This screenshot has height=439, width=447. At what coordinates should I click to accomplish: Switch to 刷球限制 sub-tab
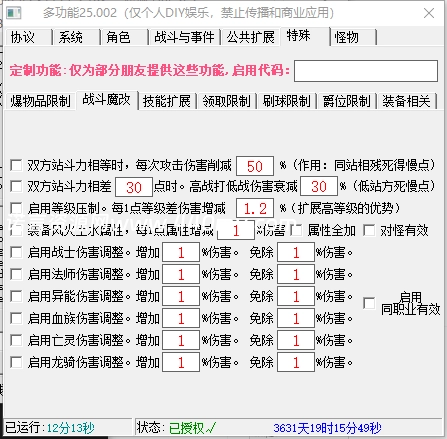[x=287, y=101]
